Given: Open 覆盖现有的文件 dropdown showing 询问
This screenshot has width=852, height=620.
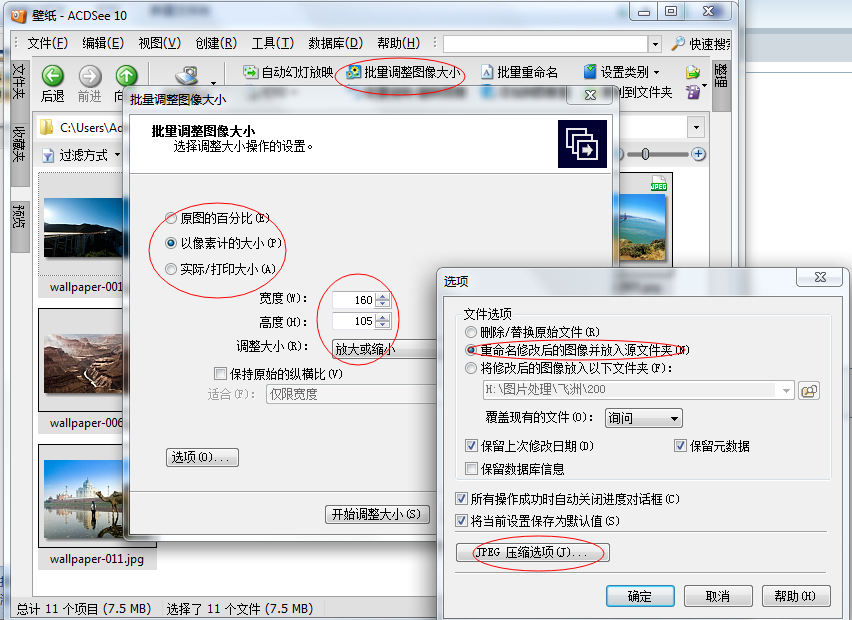Looking at the screenshot, I should pos(643,418).
